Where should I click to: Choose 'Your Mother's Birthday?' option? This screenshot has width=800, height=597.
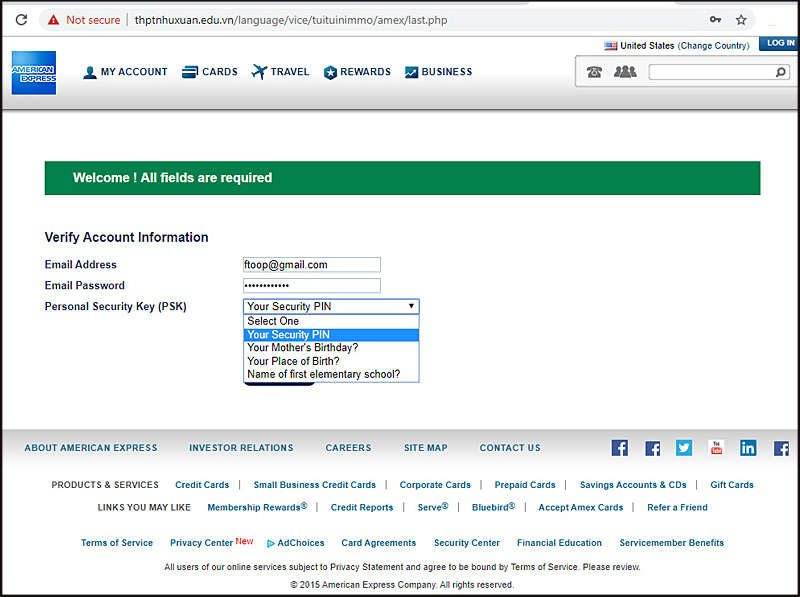(x=331, y=347)
